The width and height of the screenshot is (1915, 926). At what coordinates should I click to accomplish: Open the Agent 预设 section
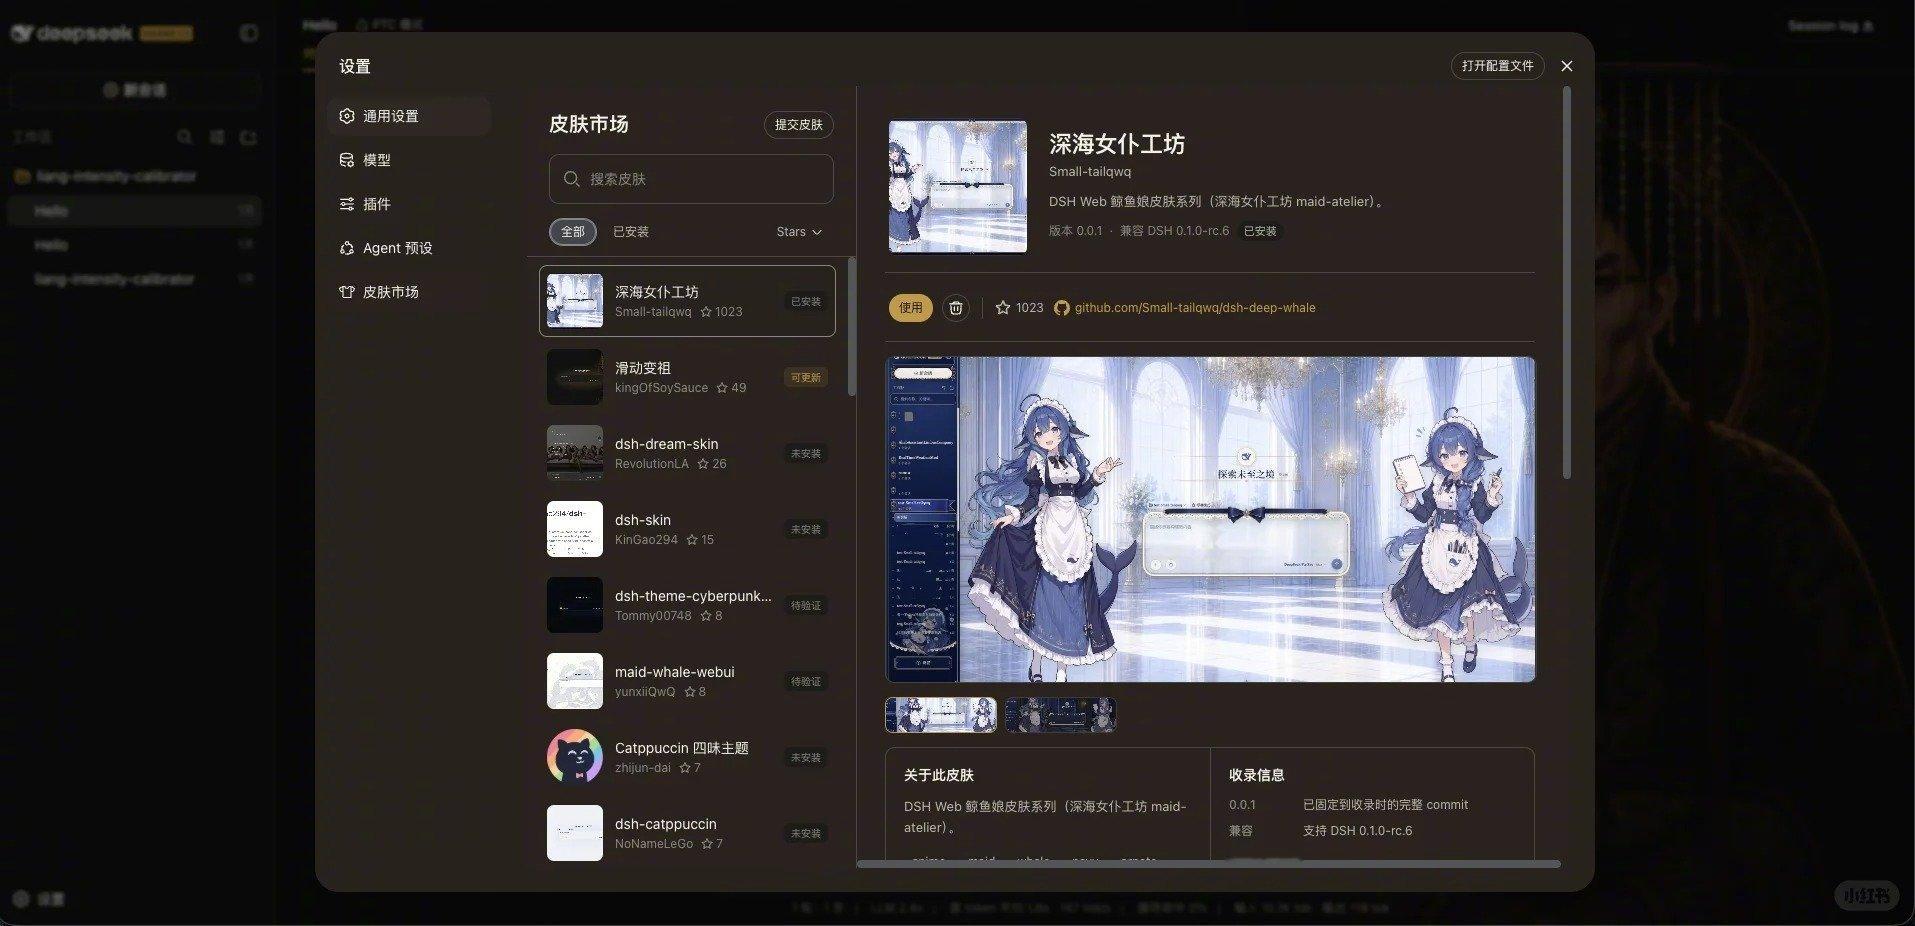pyautogui.click(x=409, y=248)
